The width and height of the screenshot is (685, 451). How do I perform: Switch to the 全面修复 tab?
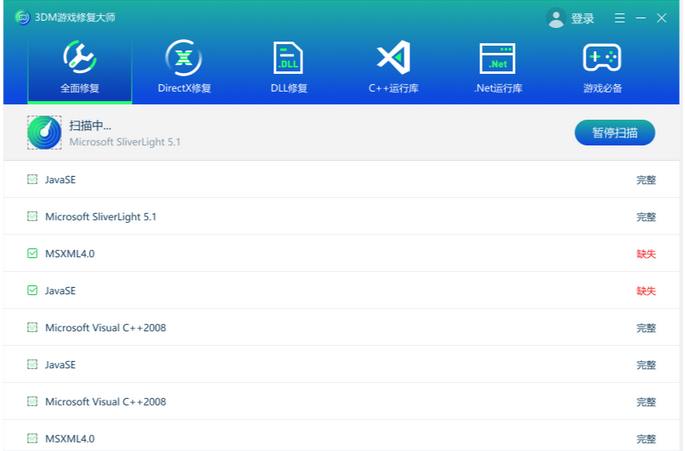[80, 69]
